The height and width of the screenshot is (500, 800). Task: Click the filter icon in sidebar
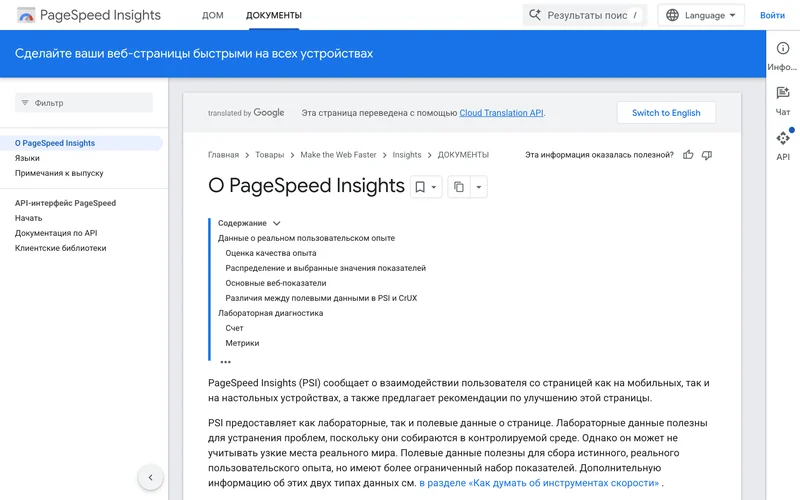(x=24, y=103)
